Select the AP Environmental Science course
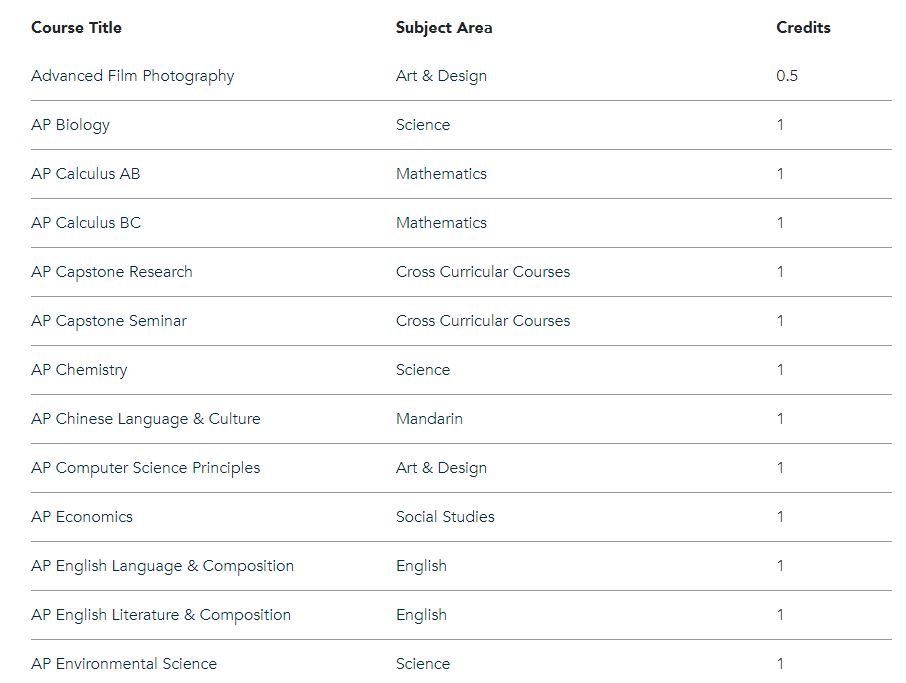The height and width of the screenshot is (683, 906). coord(123,664)
